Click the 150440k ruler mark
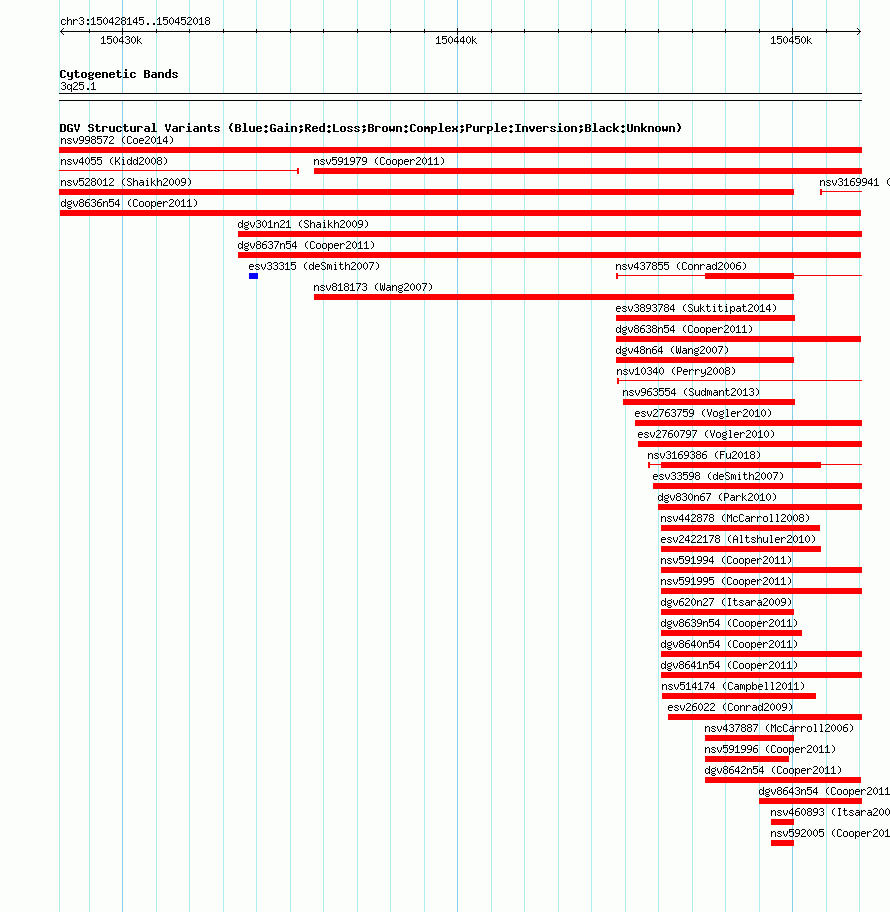The image size is (890, 912). pos(456,40)
